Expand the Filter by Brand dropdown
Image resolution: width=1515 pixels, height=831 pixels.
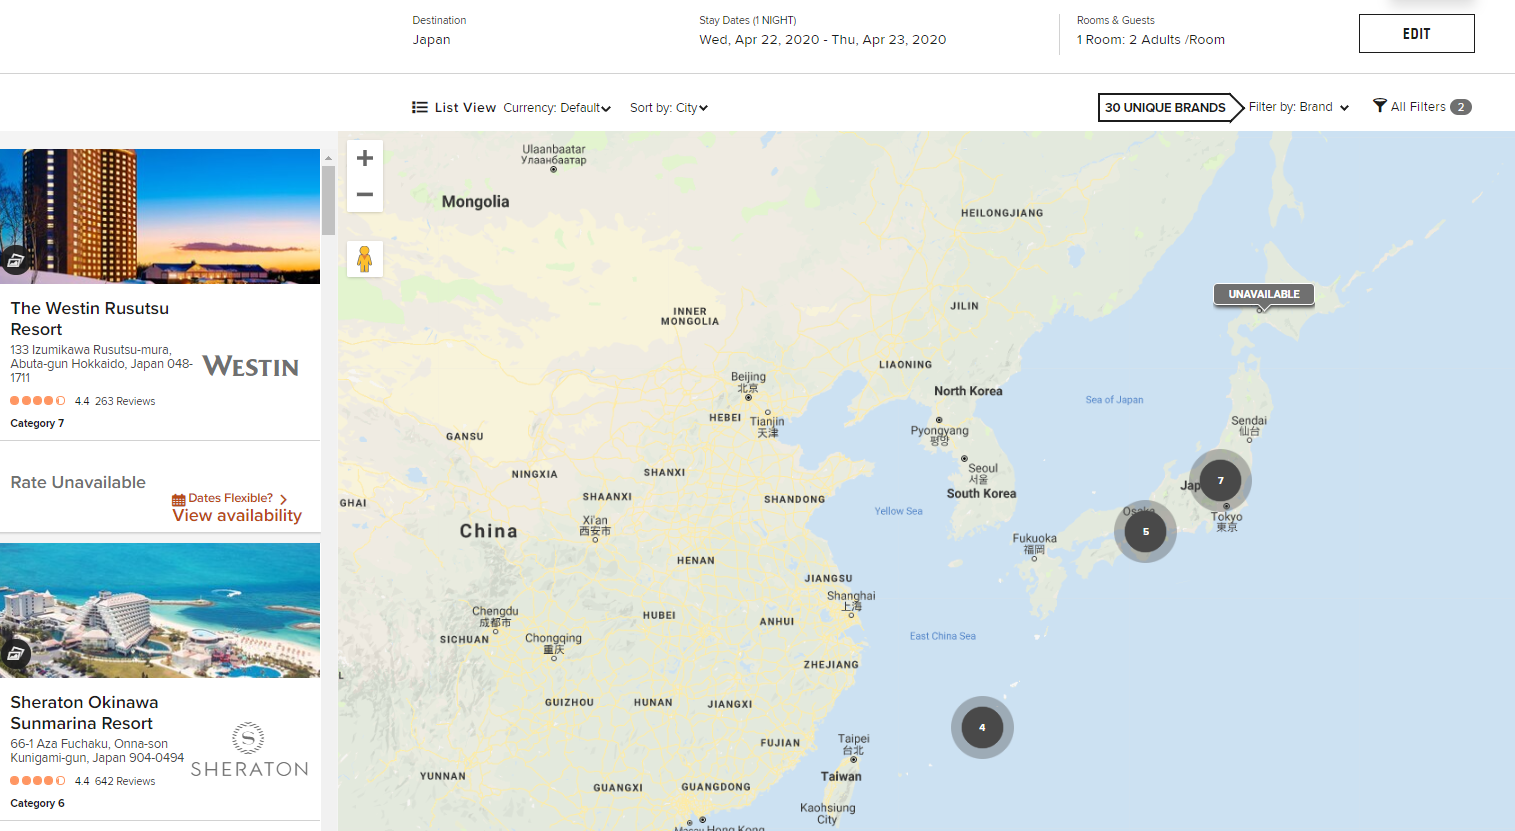coord(1298,107)
